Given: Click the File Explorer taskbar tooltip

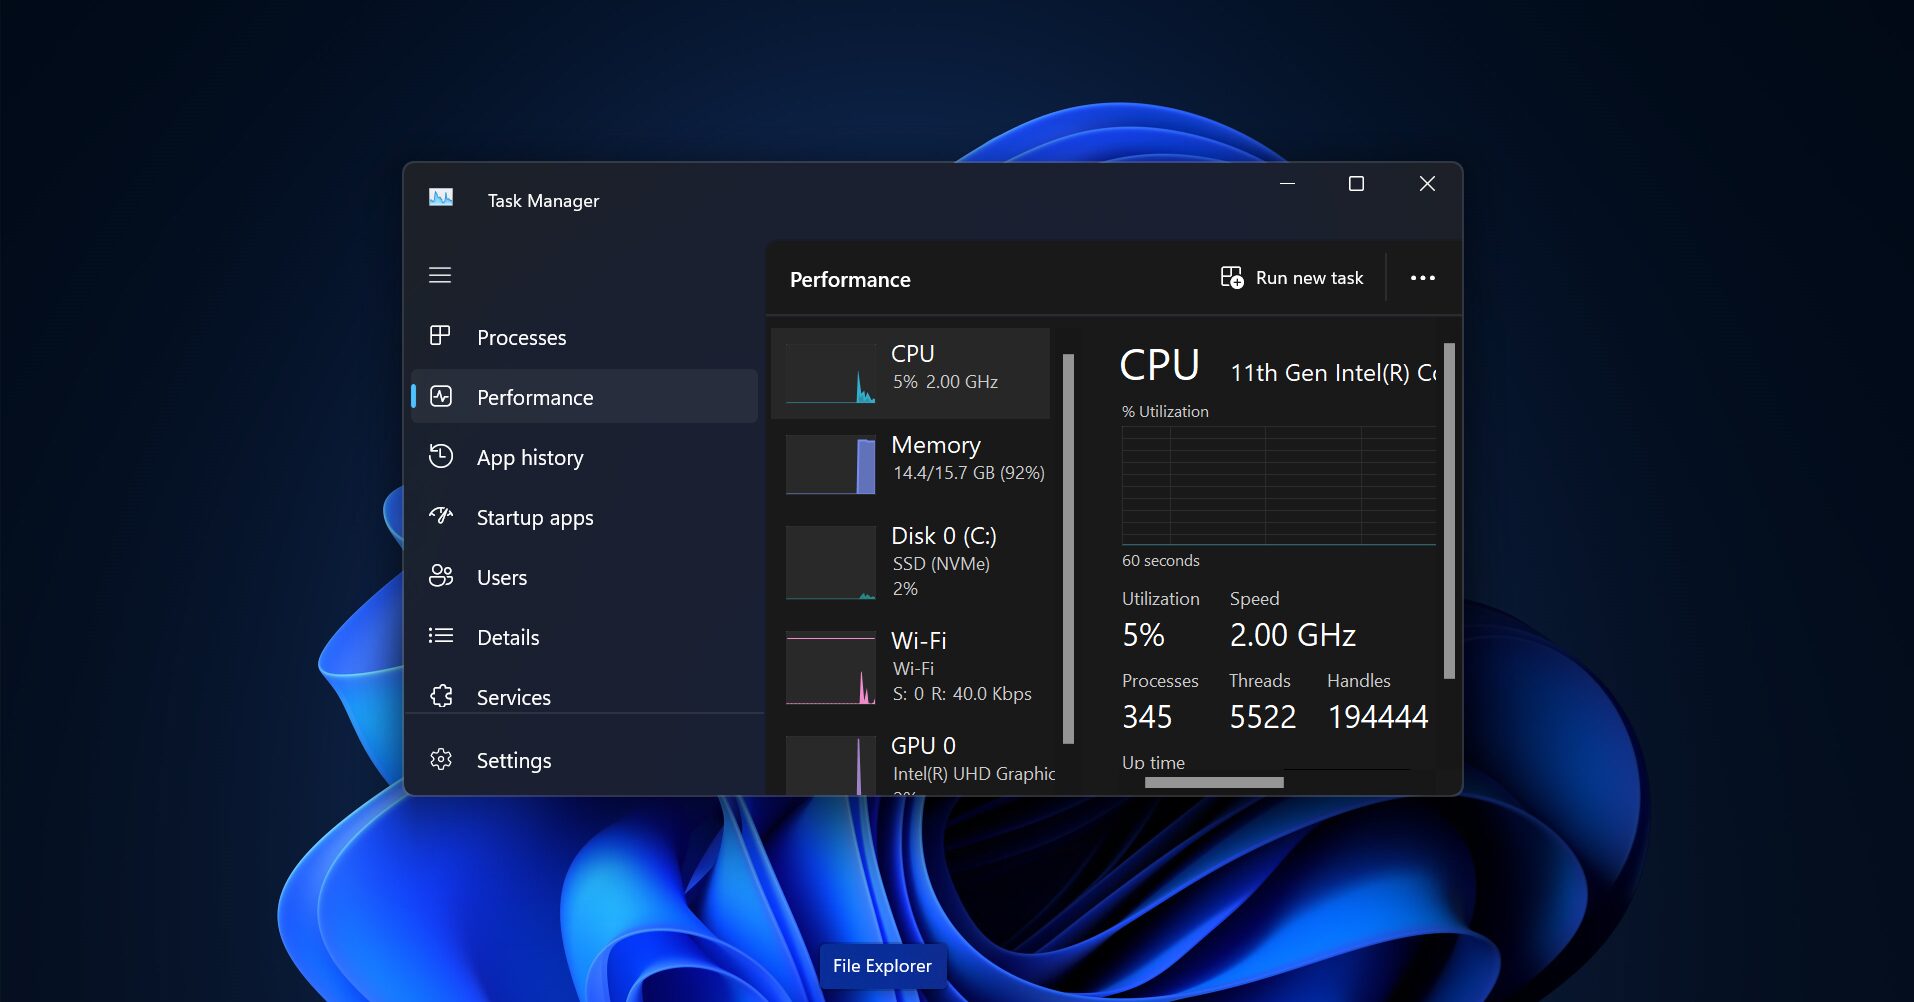Looking at the screenshot, I should 882,966.
